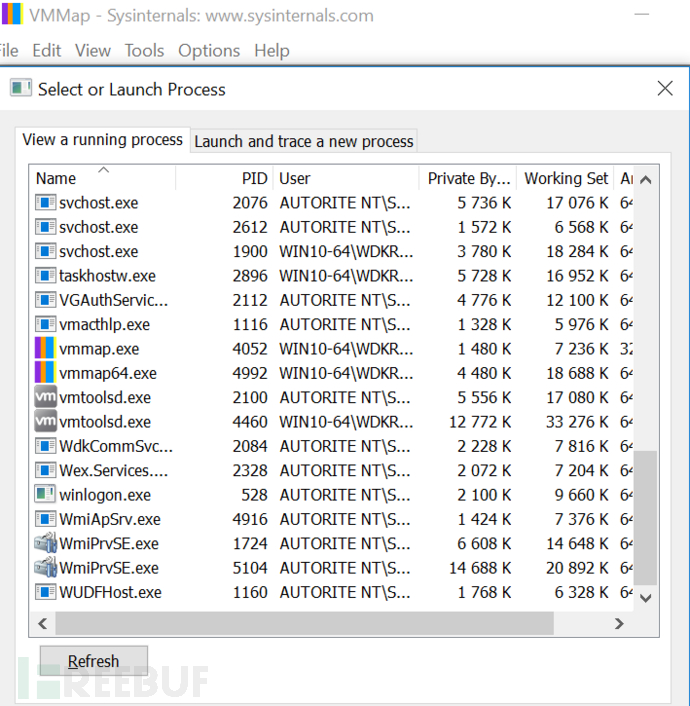The image size is (690, 706).
Task: Select the vmmap64.exe process name
Action: point(108,373)
